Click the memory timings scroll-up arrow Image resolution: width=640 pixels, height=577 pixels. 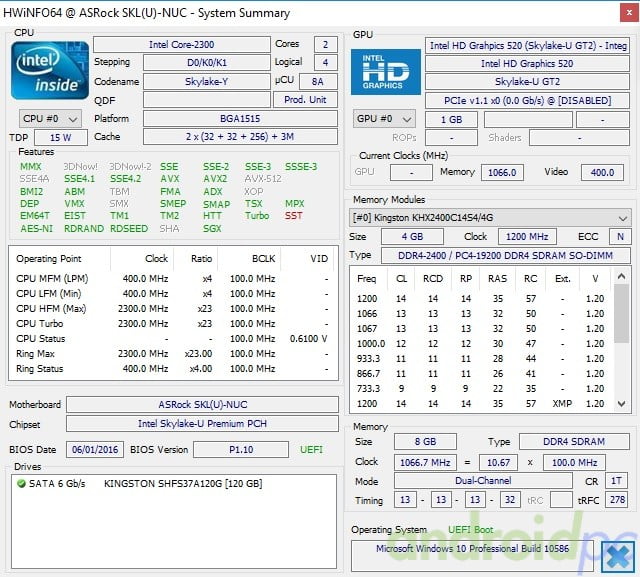coord(621,276)
